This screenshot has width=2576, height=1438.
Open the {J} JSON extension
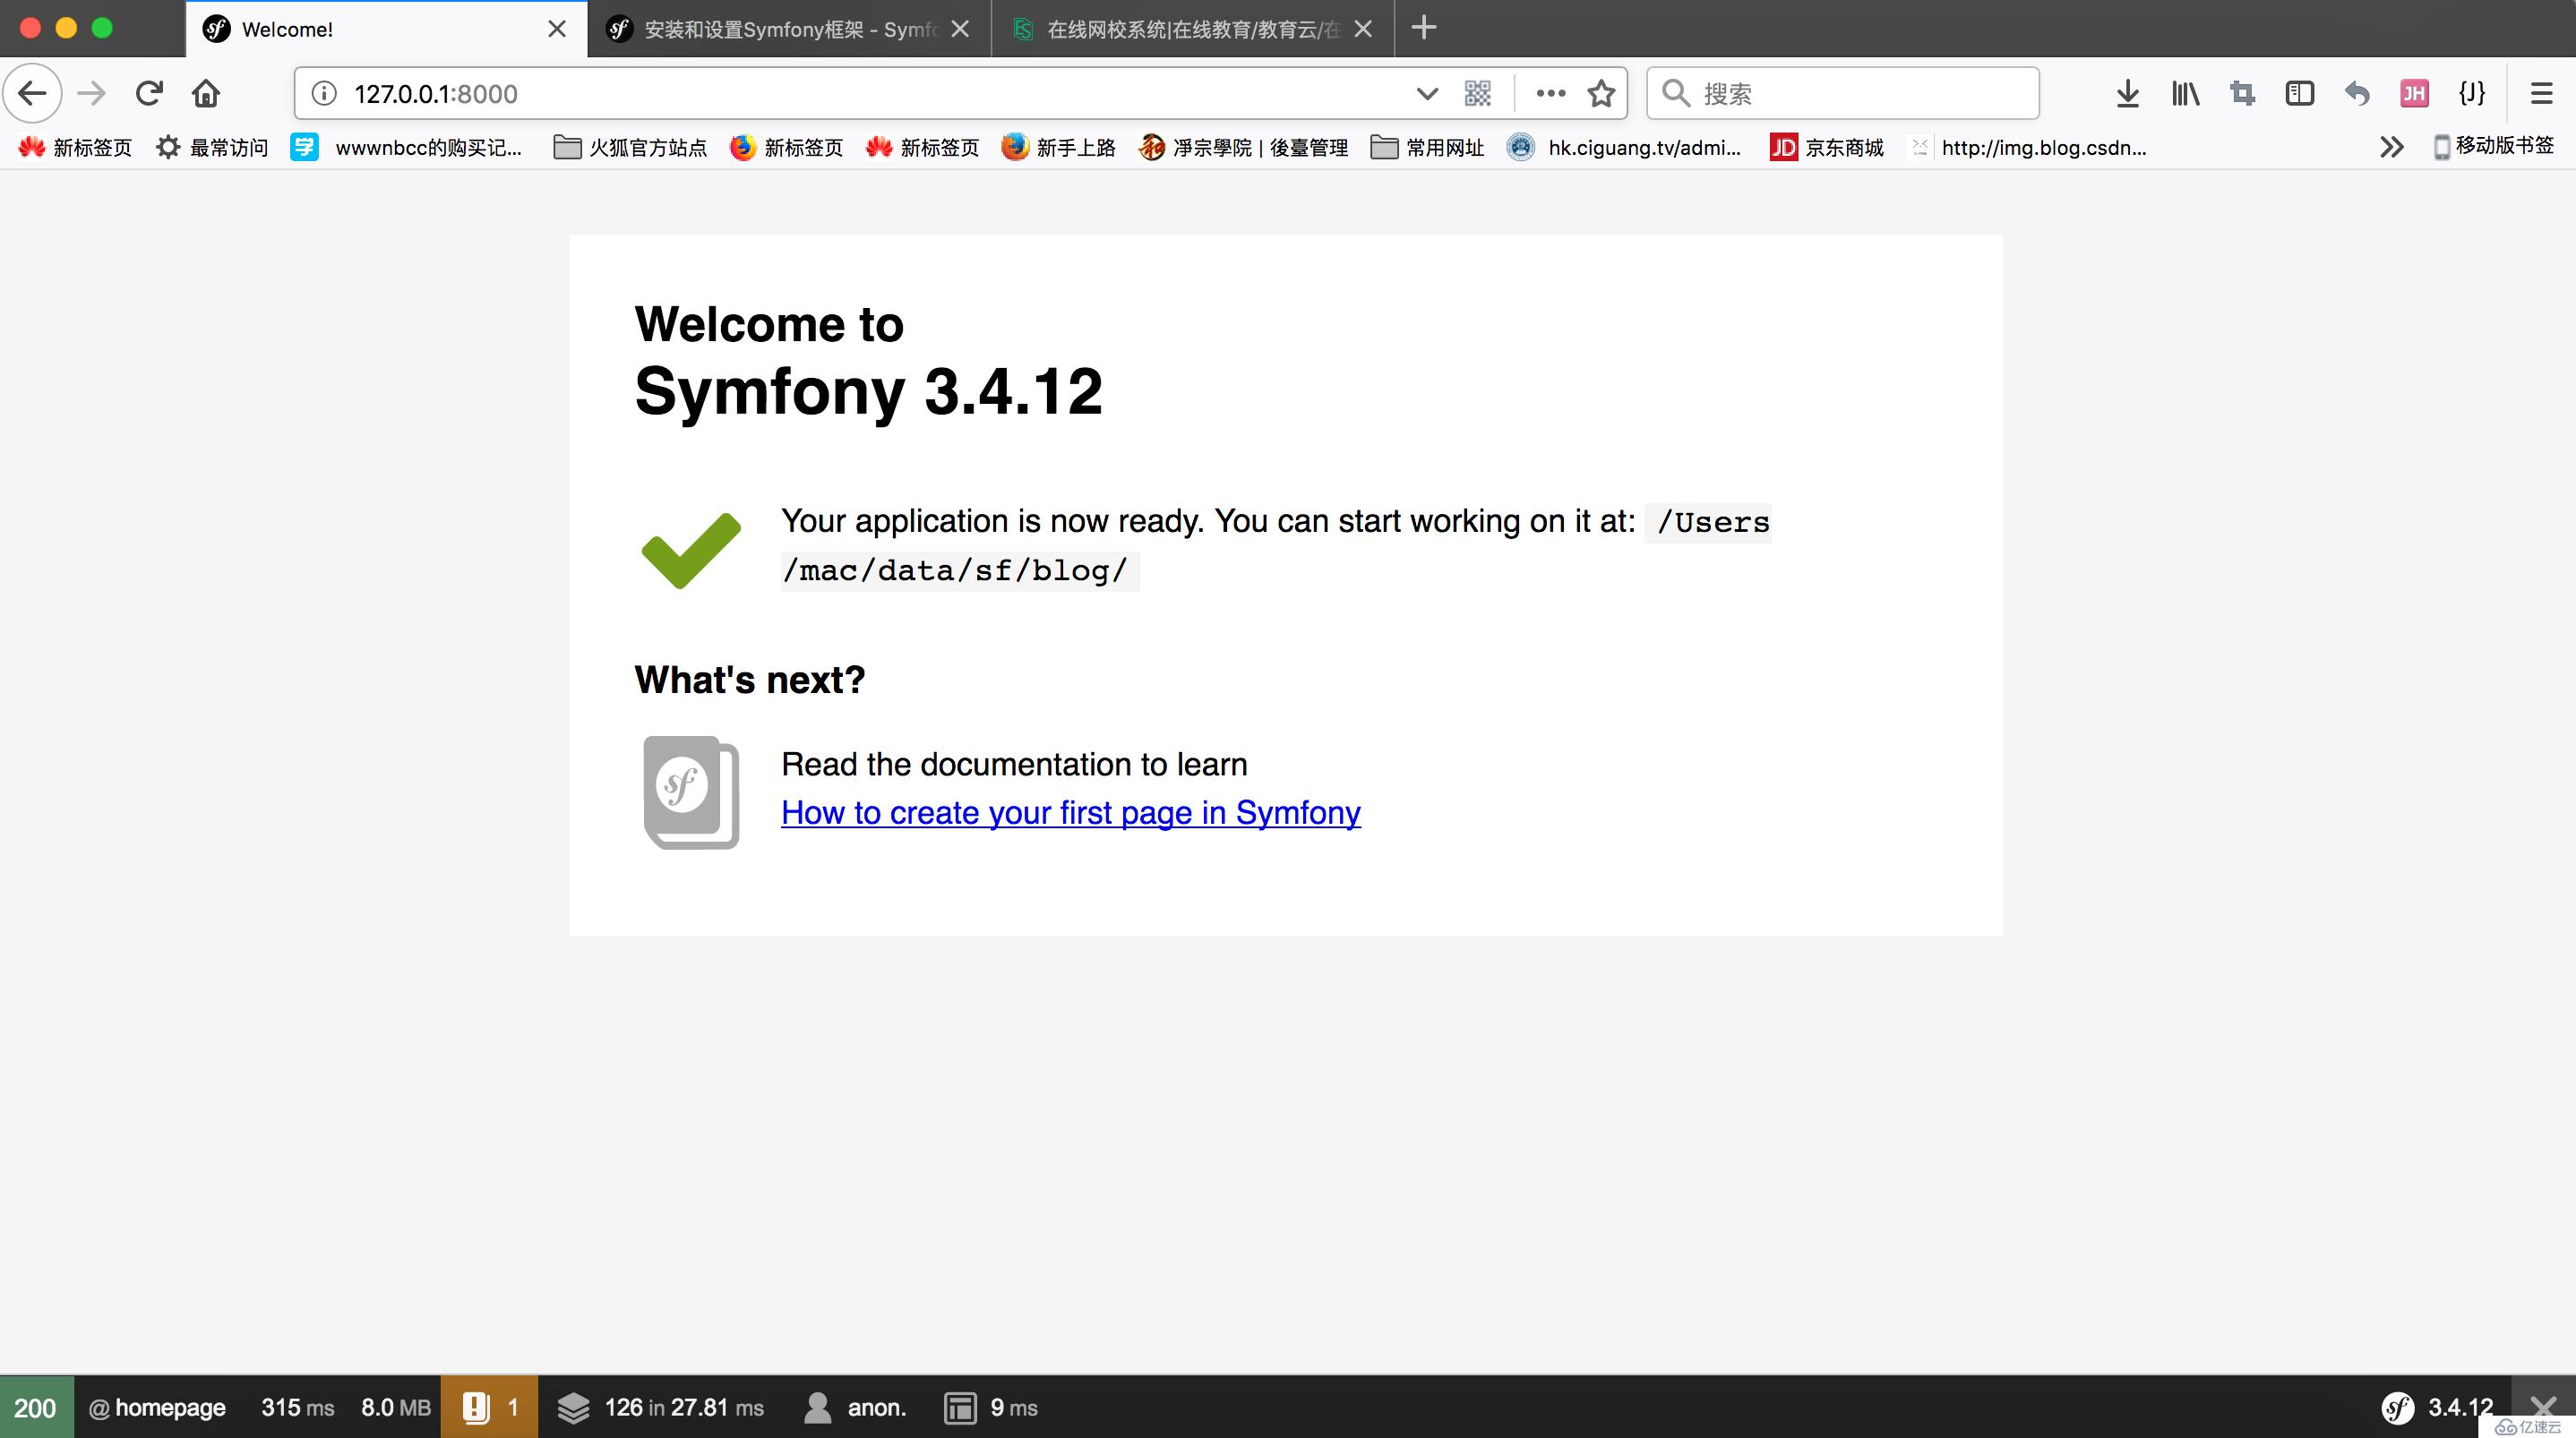(x=2472, y=93)
